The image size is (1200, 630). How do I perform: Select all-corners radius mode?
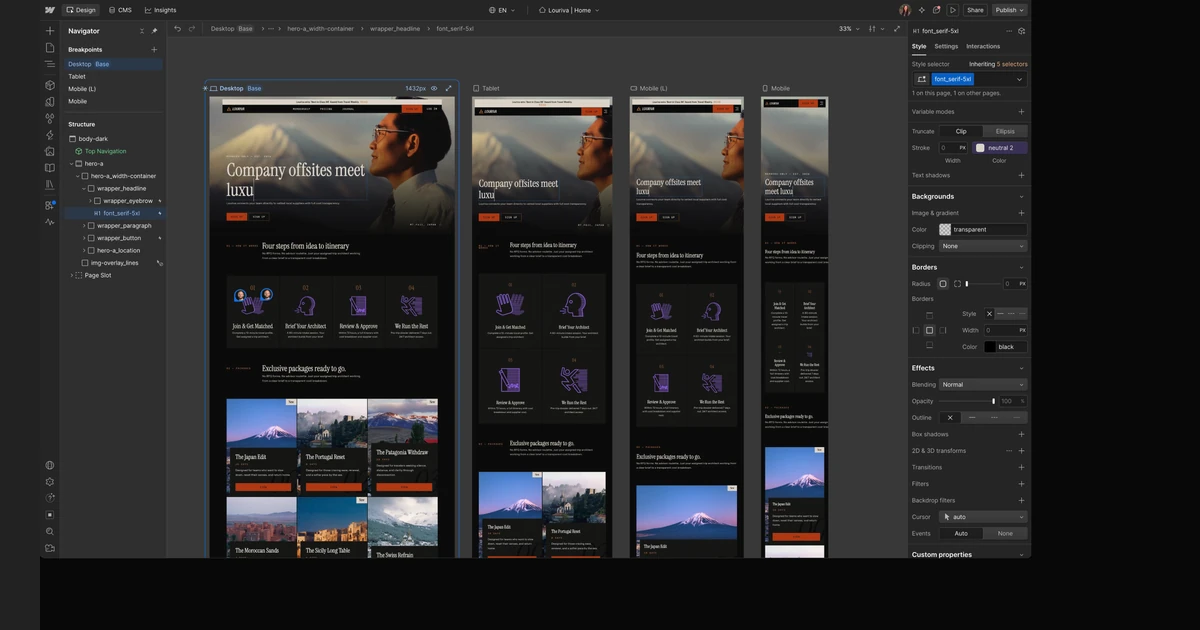[x=942, y=284]
